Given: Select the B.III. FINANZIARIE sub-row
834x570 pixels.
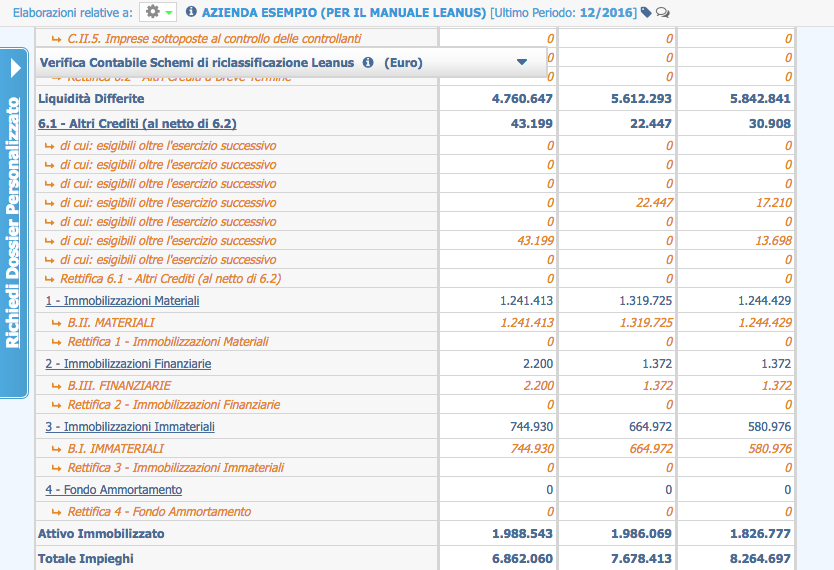Looking at the screenshot, I should click(x=119, y=385).
